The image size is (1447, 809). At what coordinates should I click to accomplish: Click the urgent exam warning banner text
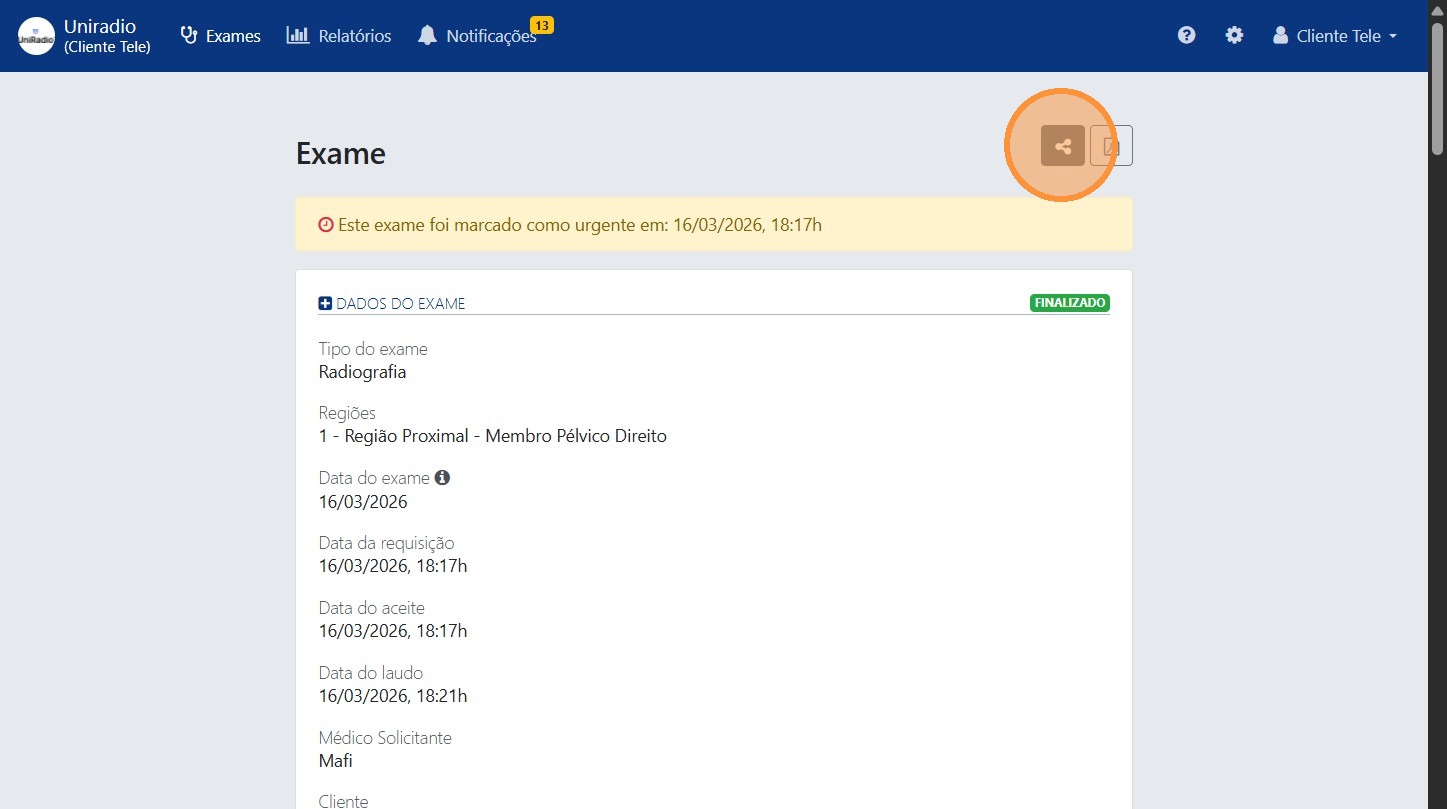pyautogui.click(x=580, y=224)
